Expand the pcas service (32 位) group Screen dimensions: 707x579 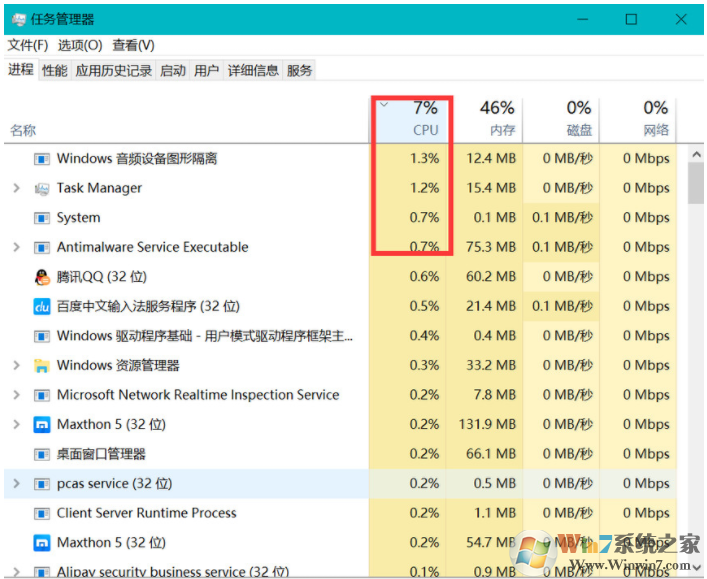[x=17, y=483]
